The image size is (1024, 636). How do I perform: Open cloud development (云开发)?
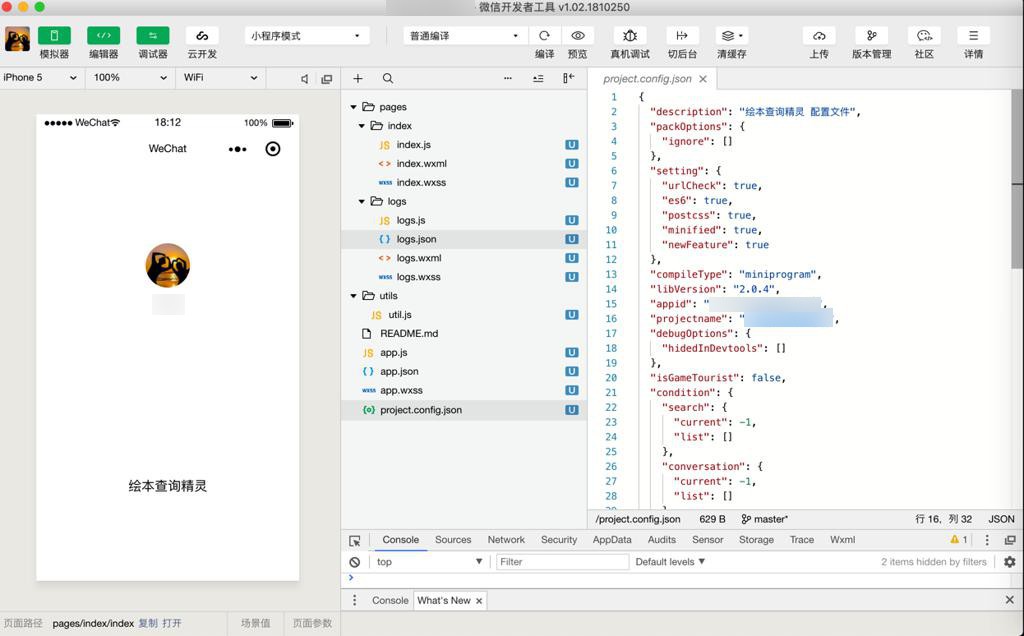pyautogui.click(x=202, y=36)
